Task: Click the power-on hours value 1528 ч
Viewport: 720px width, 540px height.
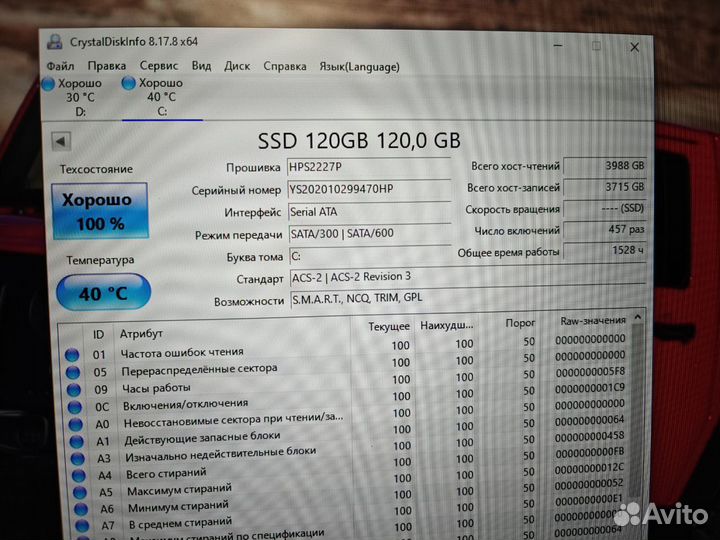Action: [x=604, y=251]
